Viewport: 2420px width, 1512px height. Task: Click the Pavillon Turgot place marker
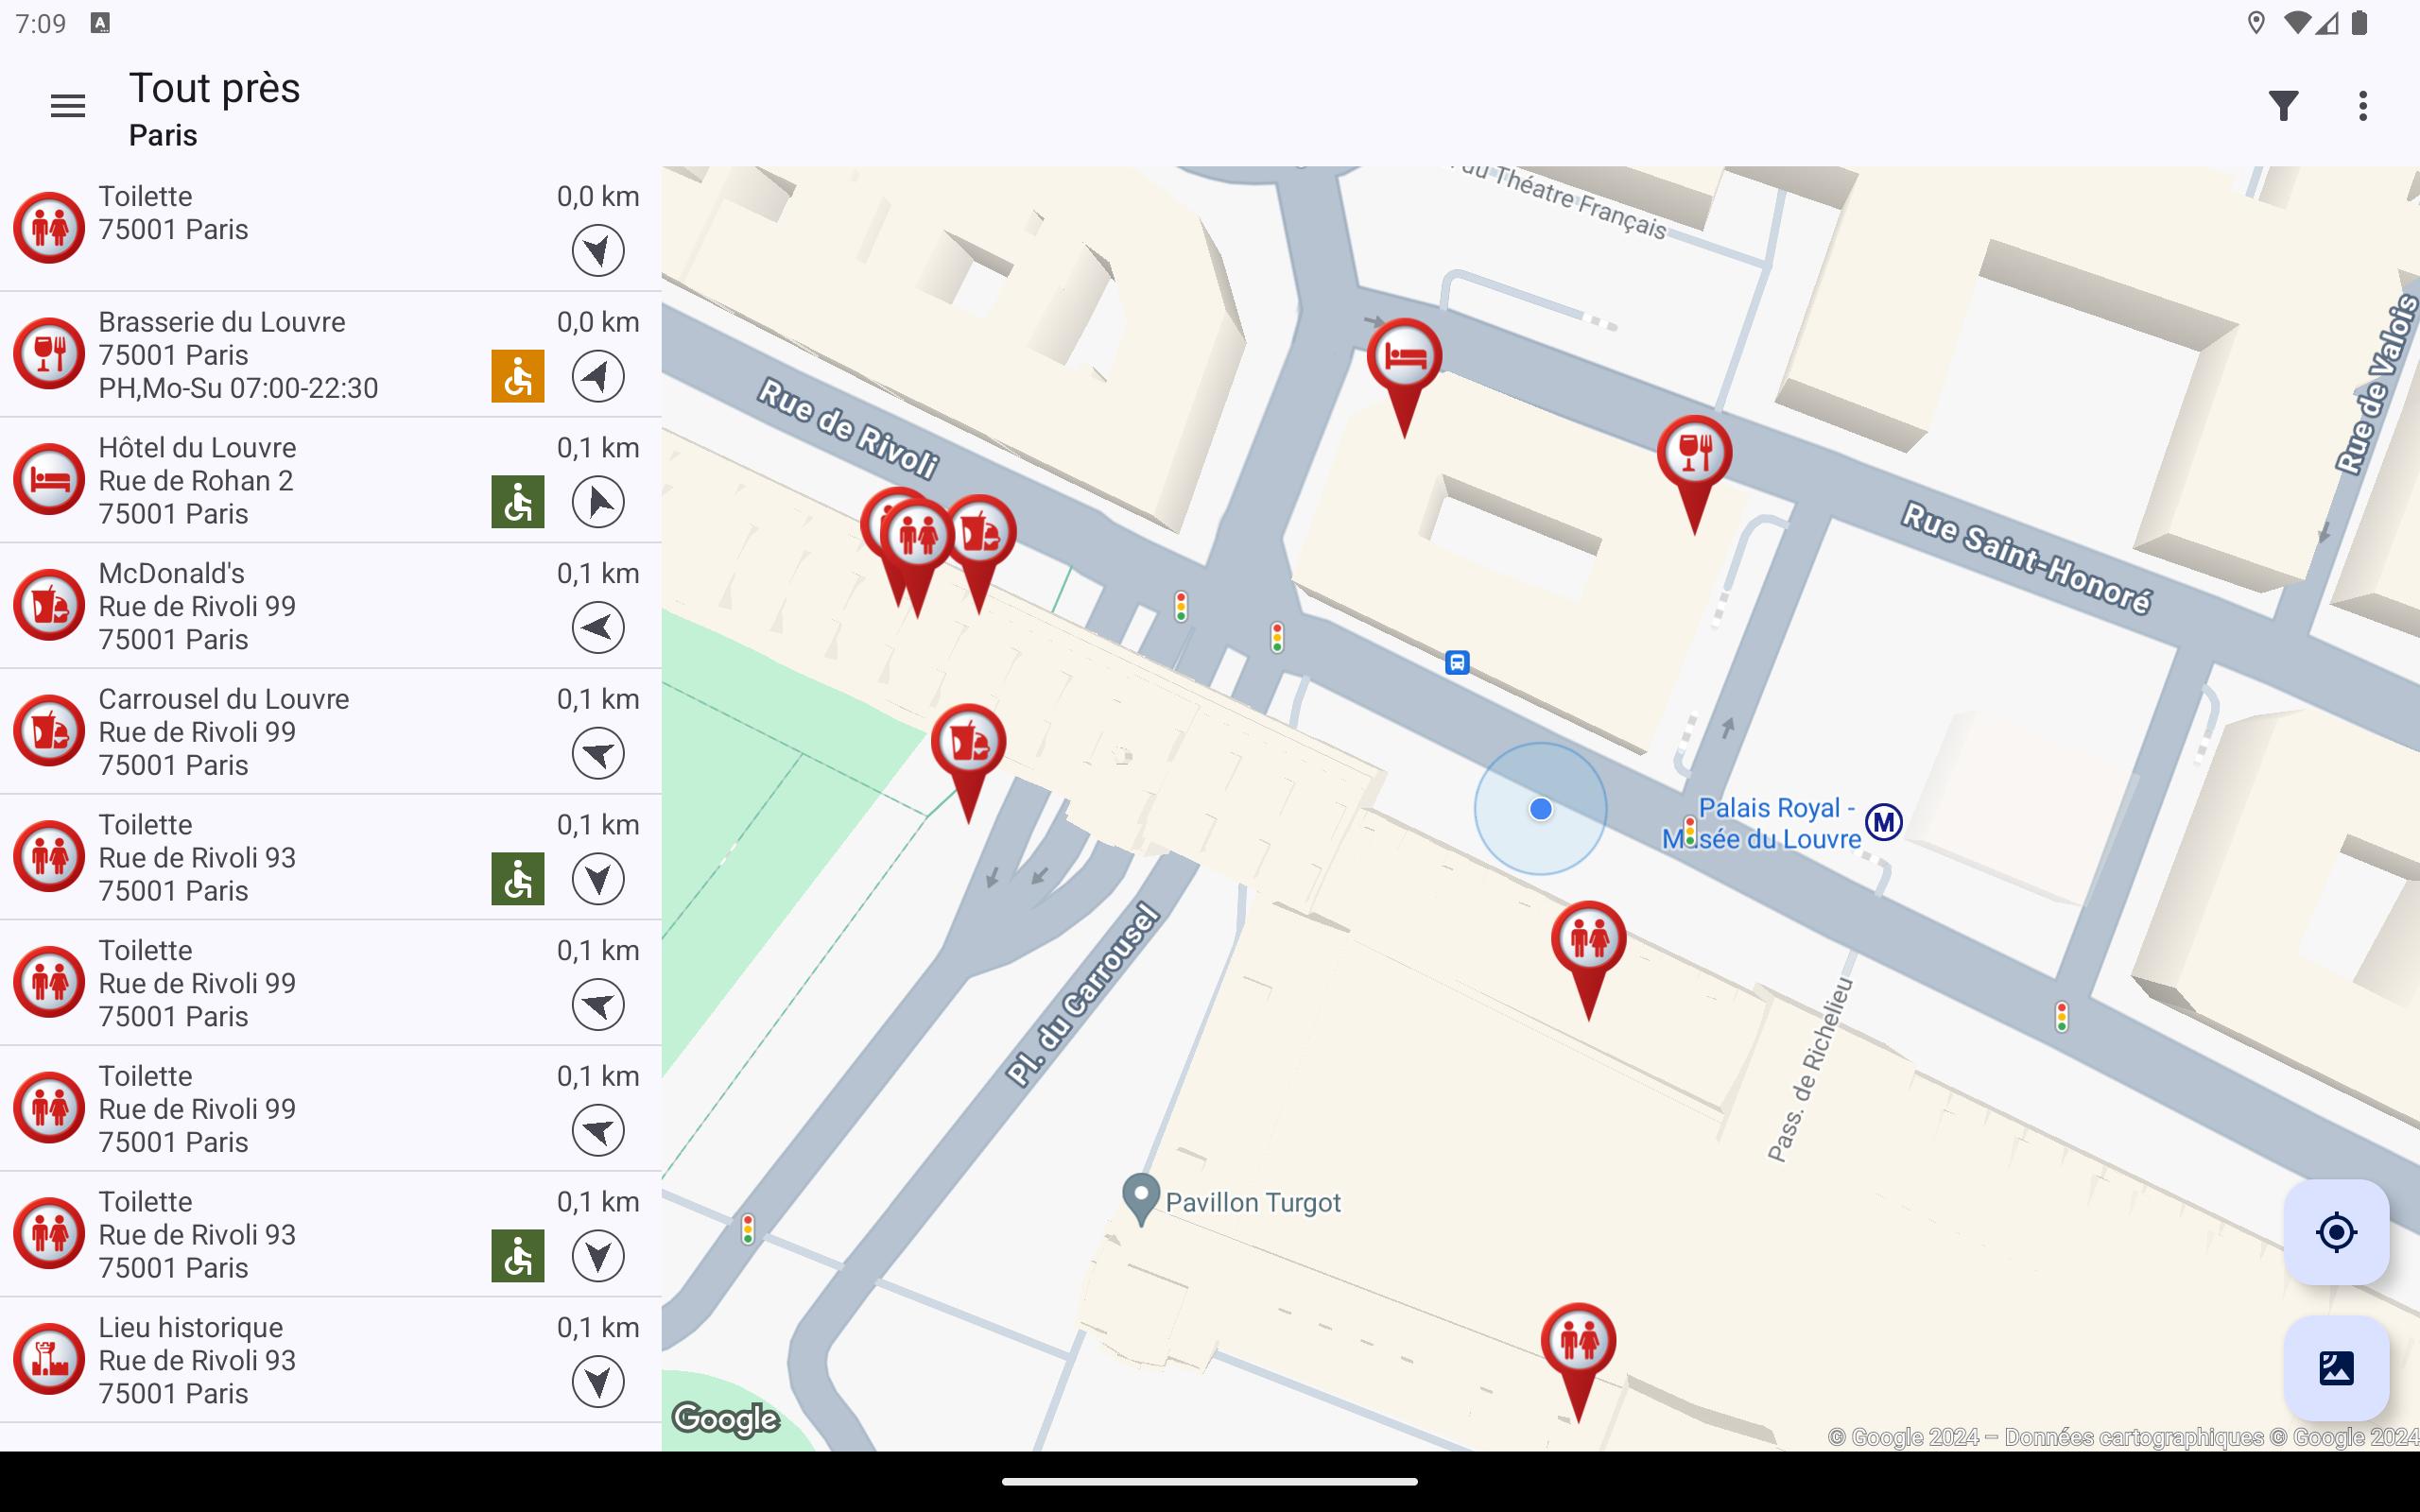(x=1140, y=1198)
